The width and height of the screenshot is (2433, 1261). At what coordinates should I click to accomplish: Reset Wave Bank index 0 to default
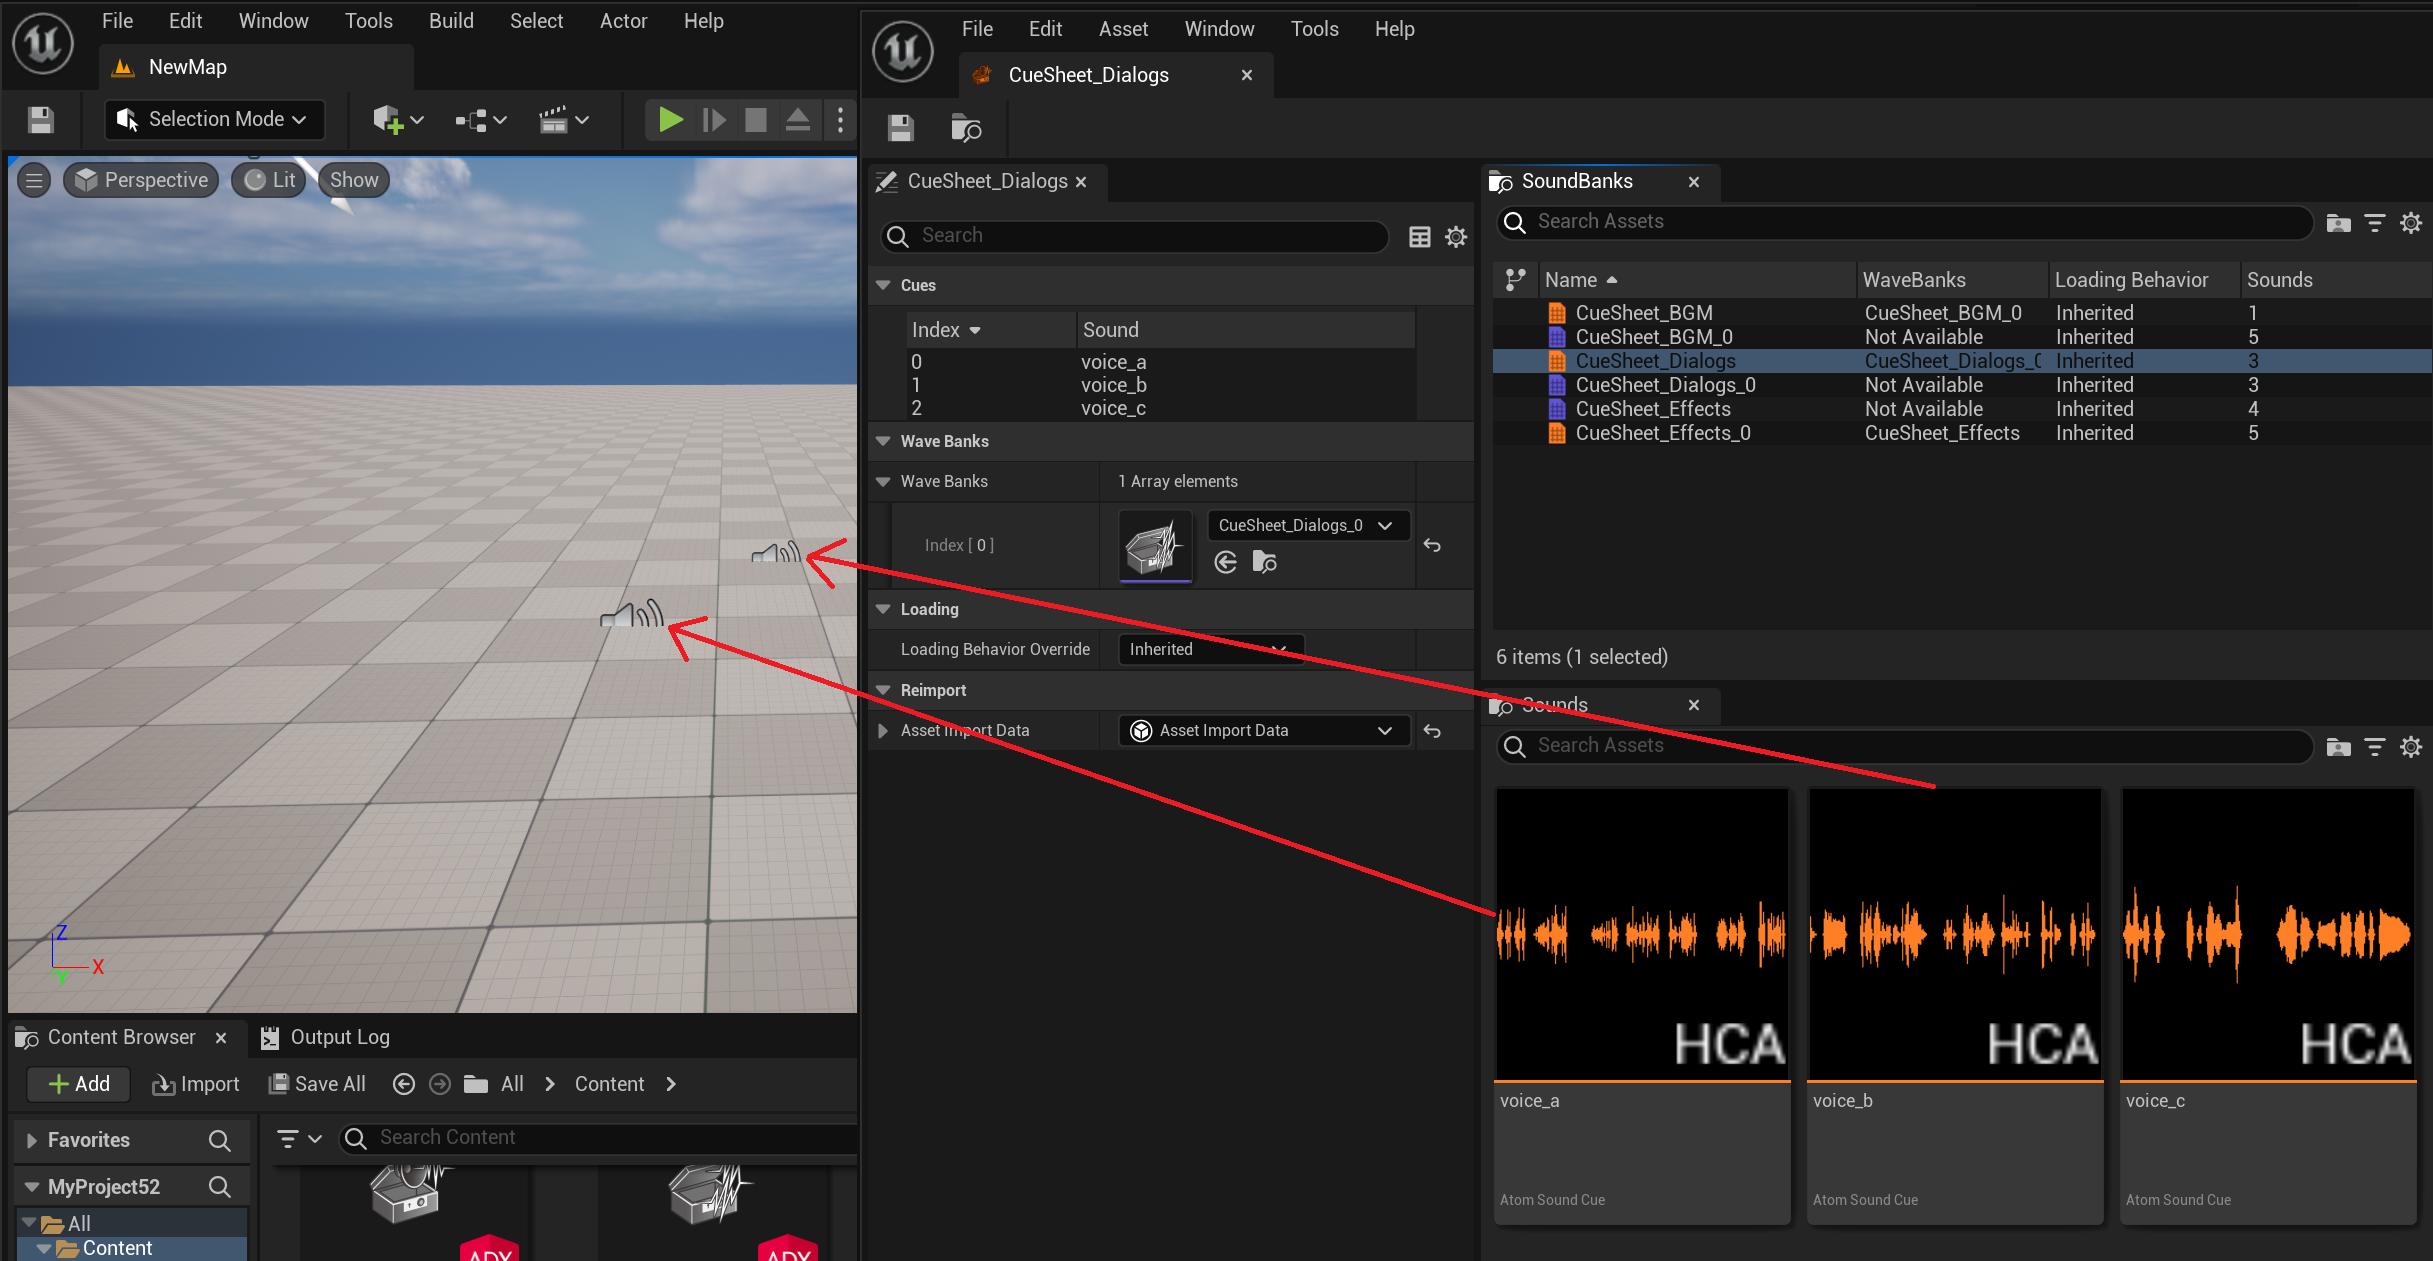coord(1432,545)
